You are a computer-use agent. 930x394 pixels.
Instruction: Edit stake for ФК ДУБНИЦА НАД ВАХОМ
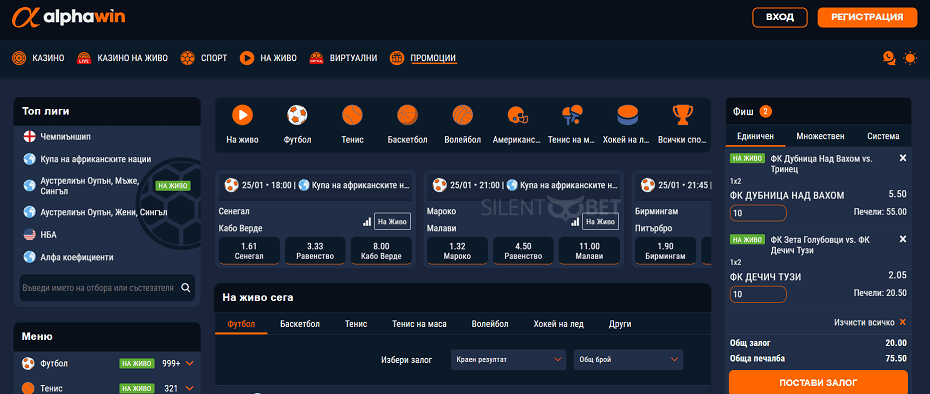coord(758,213)
